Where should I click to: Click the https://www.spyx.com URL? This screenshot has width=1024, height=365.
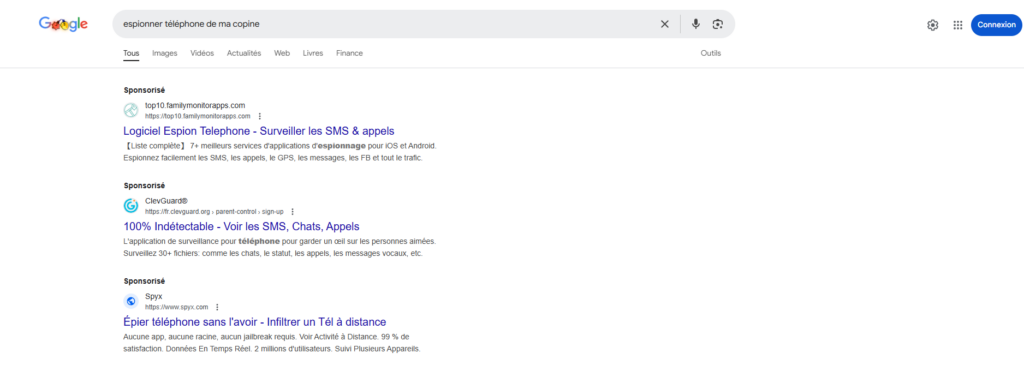point(176,307)
